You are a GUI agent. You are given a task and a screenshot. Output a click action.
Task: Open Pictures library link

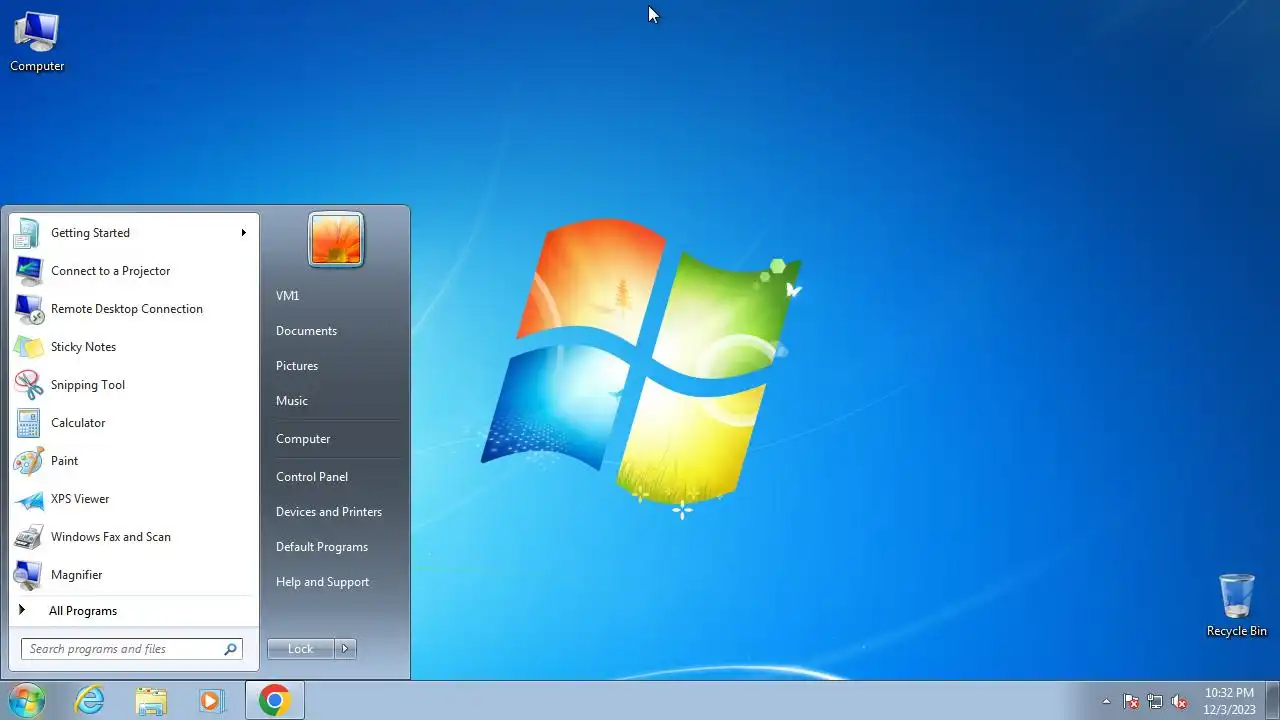pyautogui.click(x=335, y=366)
